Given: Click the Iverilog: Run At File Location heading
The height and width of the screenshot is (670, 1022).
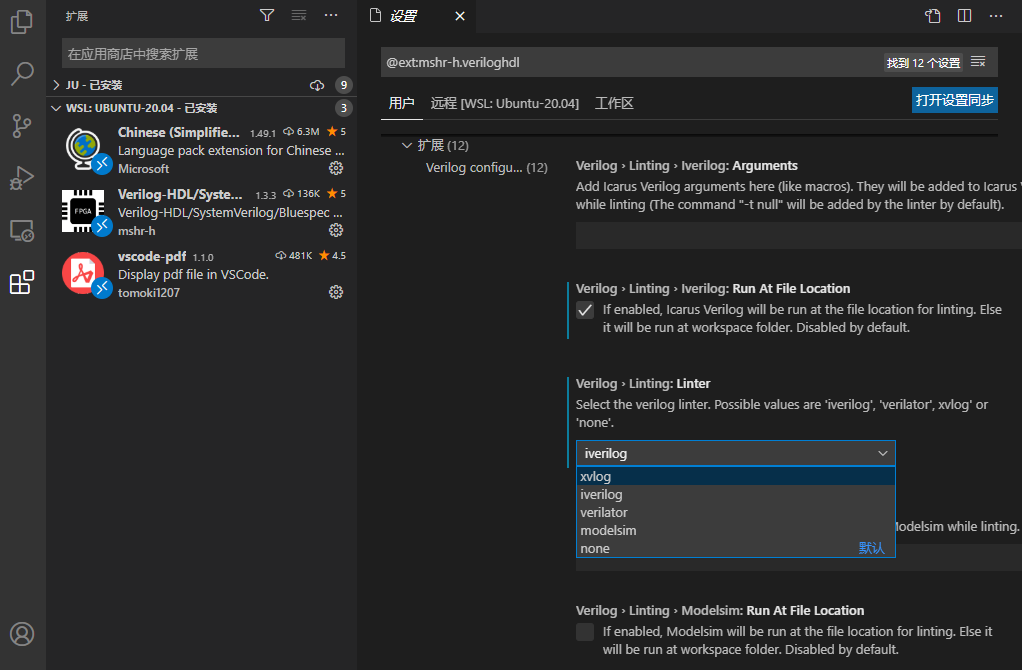Looking at the screenshot, I should (x=712, y=288).
